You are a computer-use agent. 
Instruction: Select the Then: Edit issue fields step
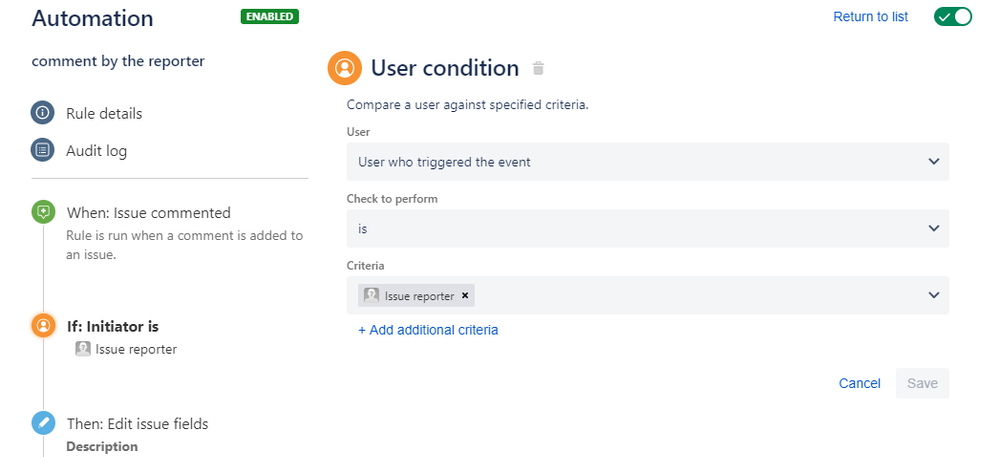click(138, 423)
